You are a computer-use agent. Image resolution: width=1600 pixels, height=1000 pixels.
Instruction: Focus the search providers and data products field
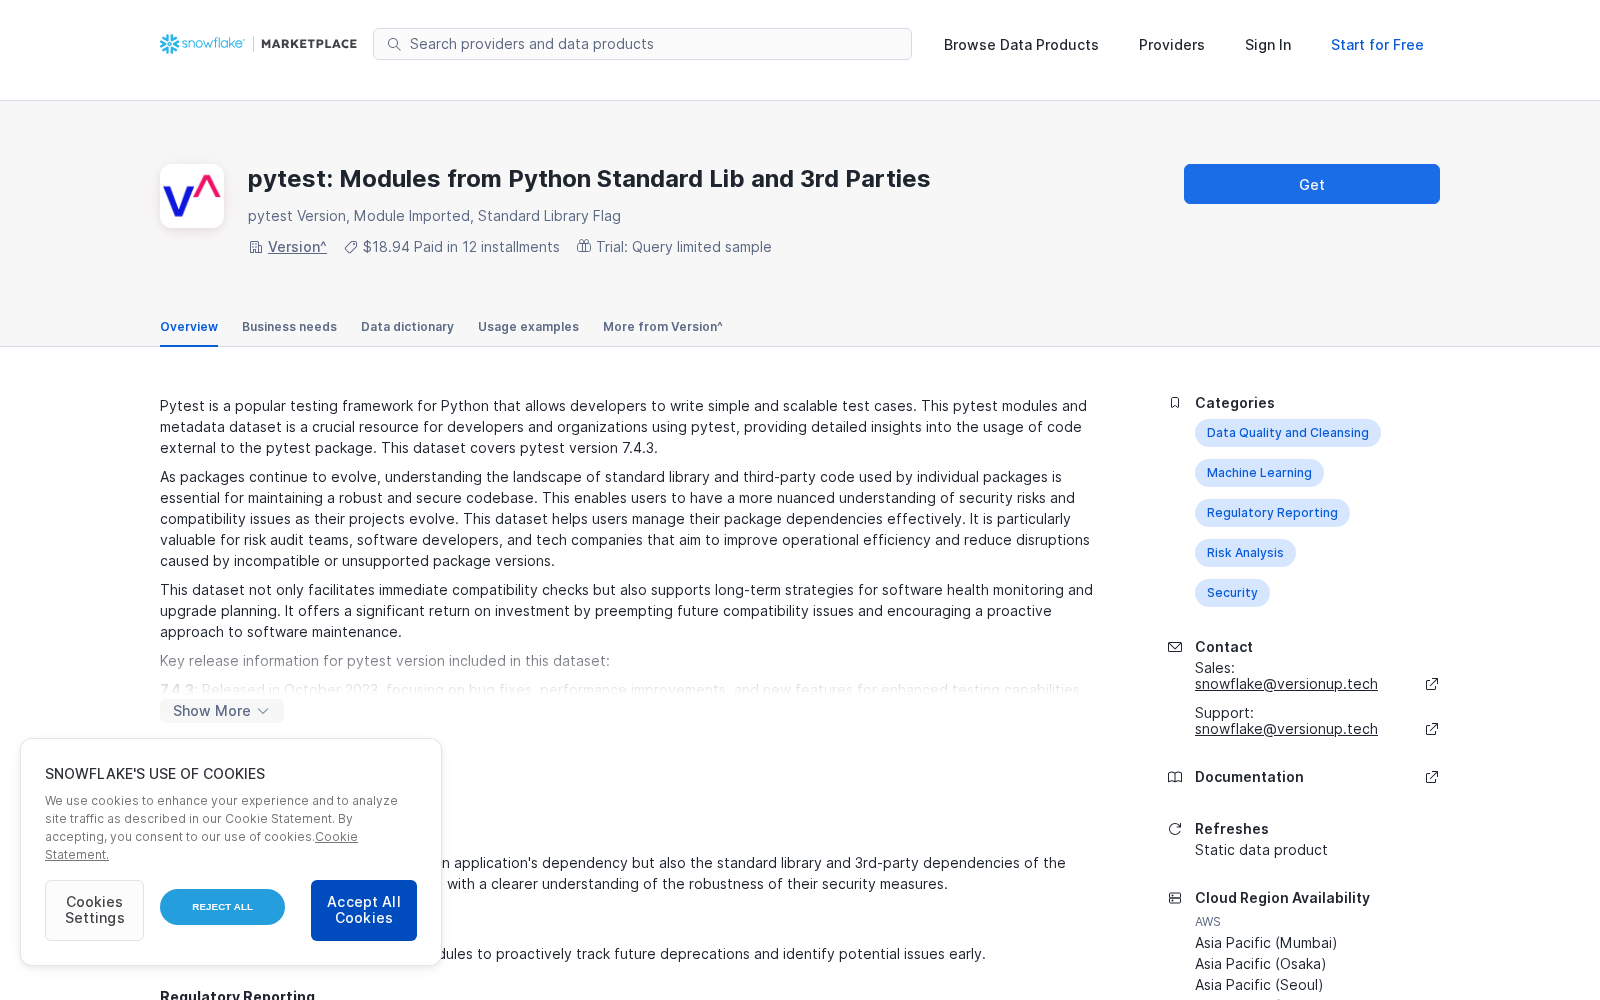coord(642,44)
